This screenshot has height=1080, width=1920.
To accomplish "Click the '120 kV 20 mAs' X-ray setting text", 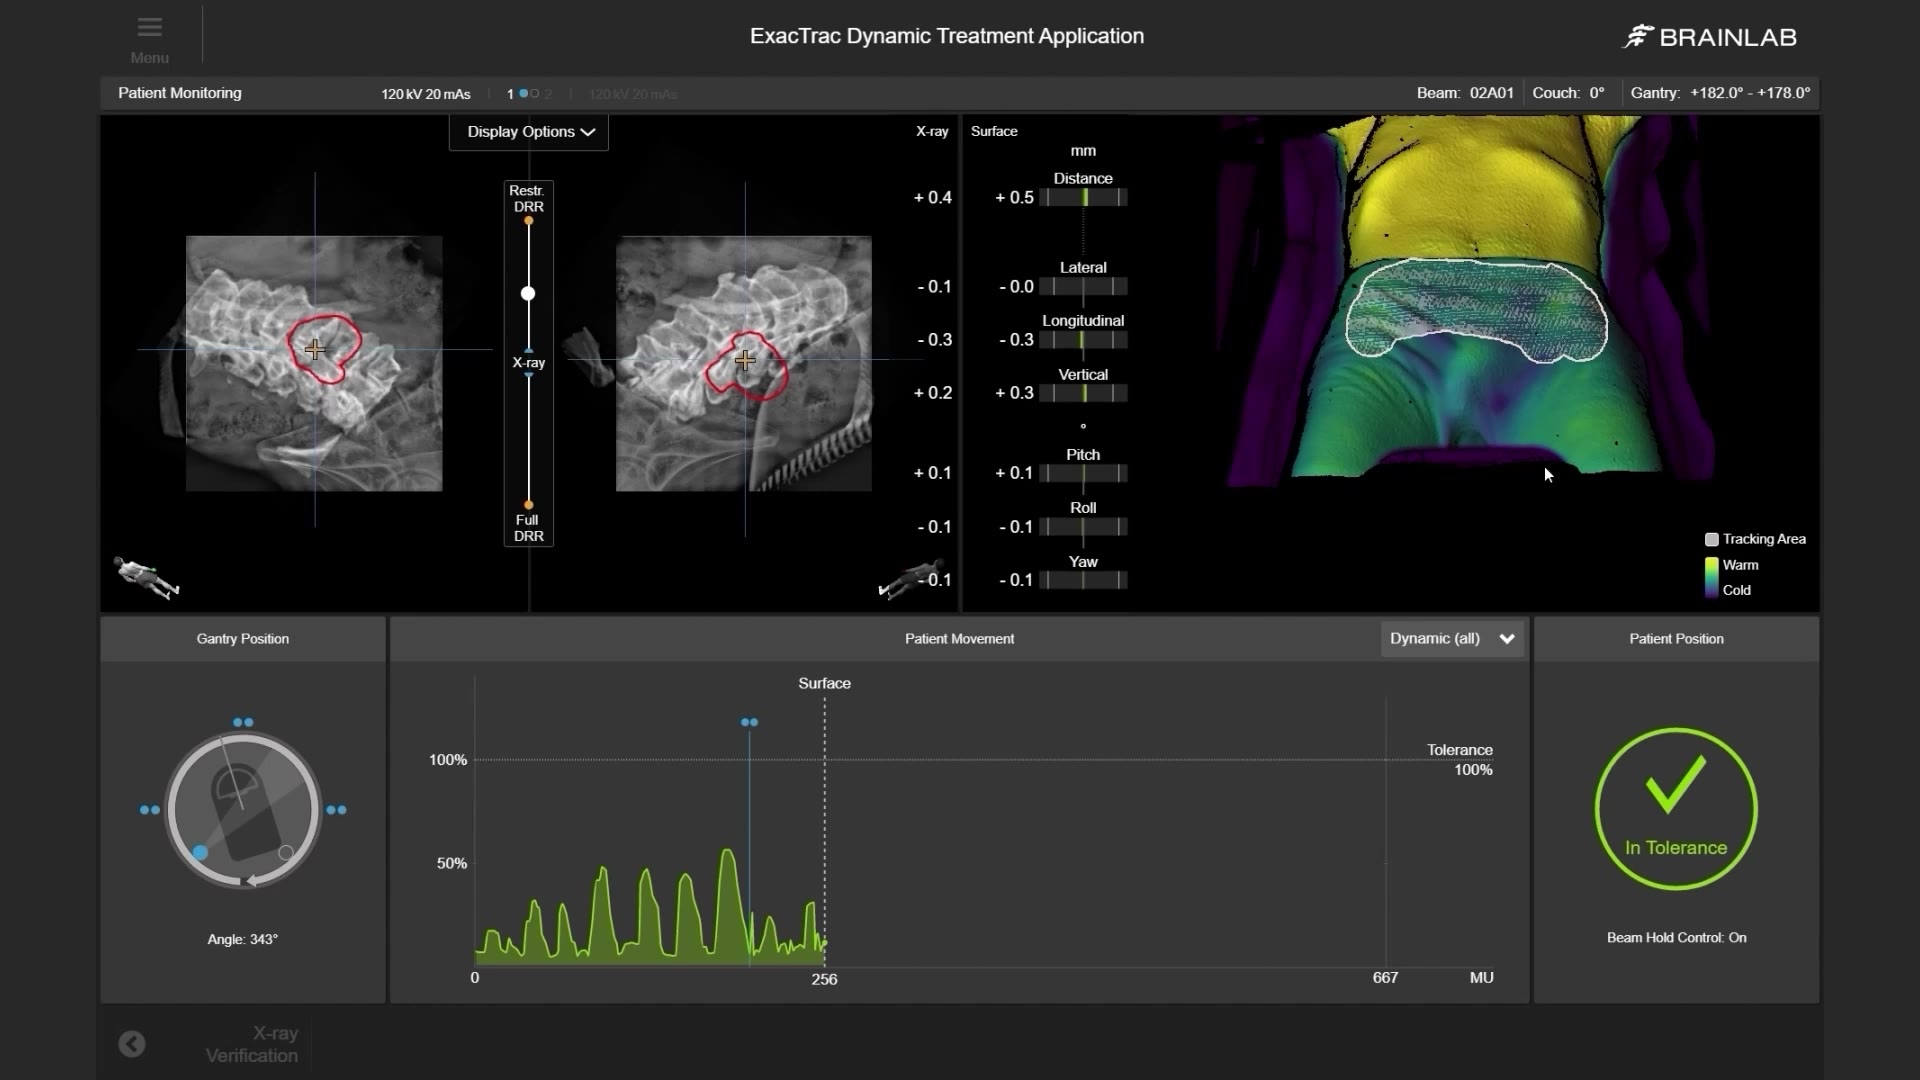I will coord(426,94).
